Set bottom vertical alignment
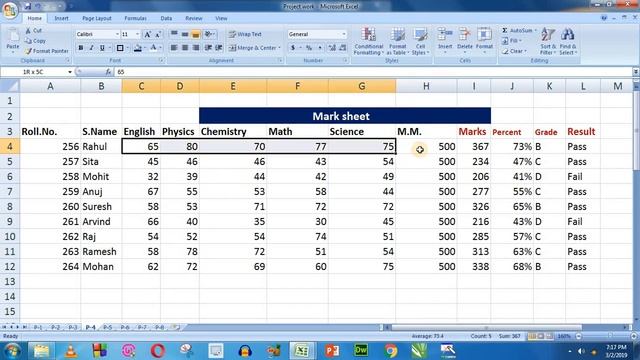640x360 pixels. coord(196,34)
